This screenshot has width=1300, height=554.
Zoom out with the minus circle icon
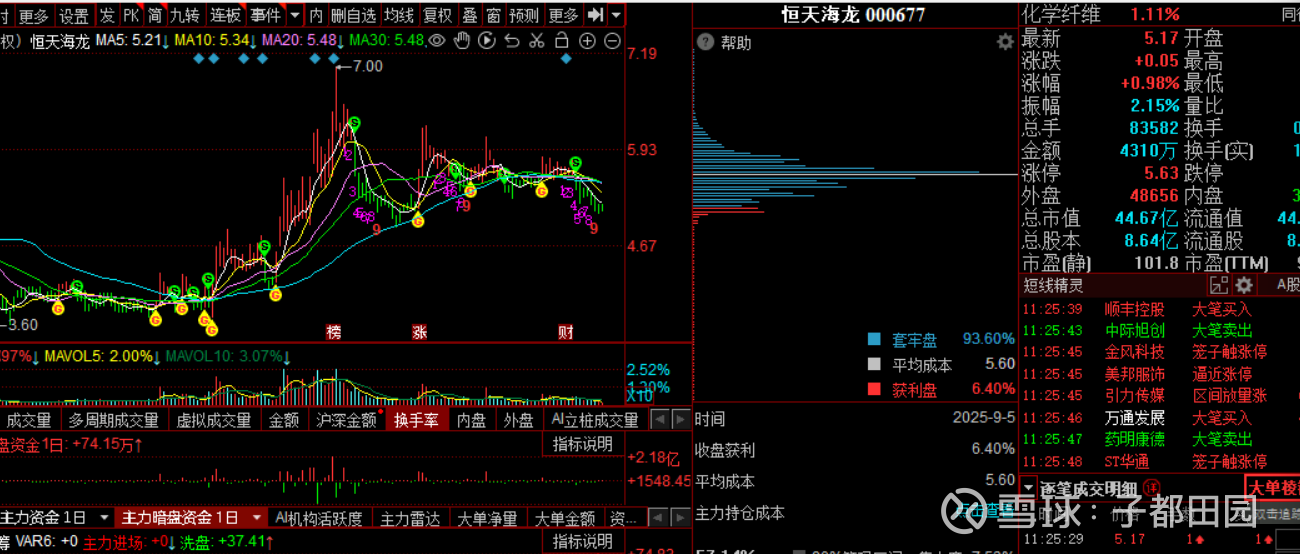click(x=612, y=41)
